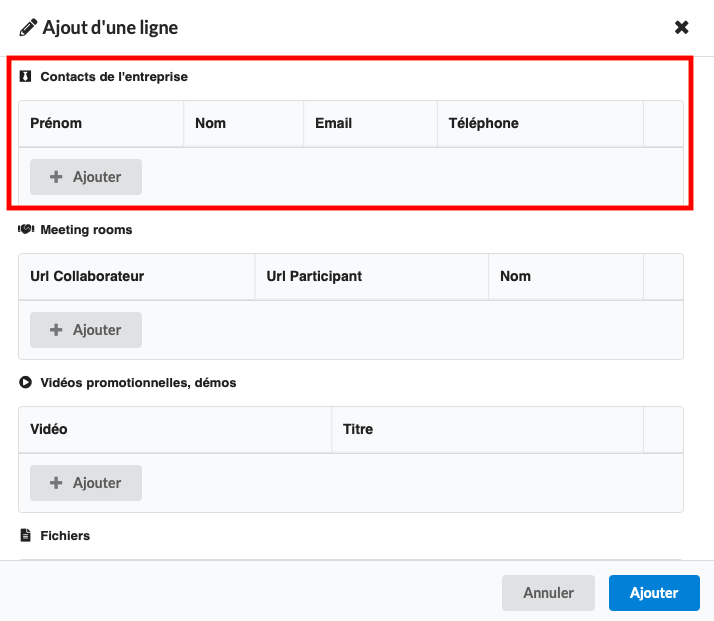Cancel with the Annuler button
Viewport: 714px width, 621px height.
coord(548,593)
